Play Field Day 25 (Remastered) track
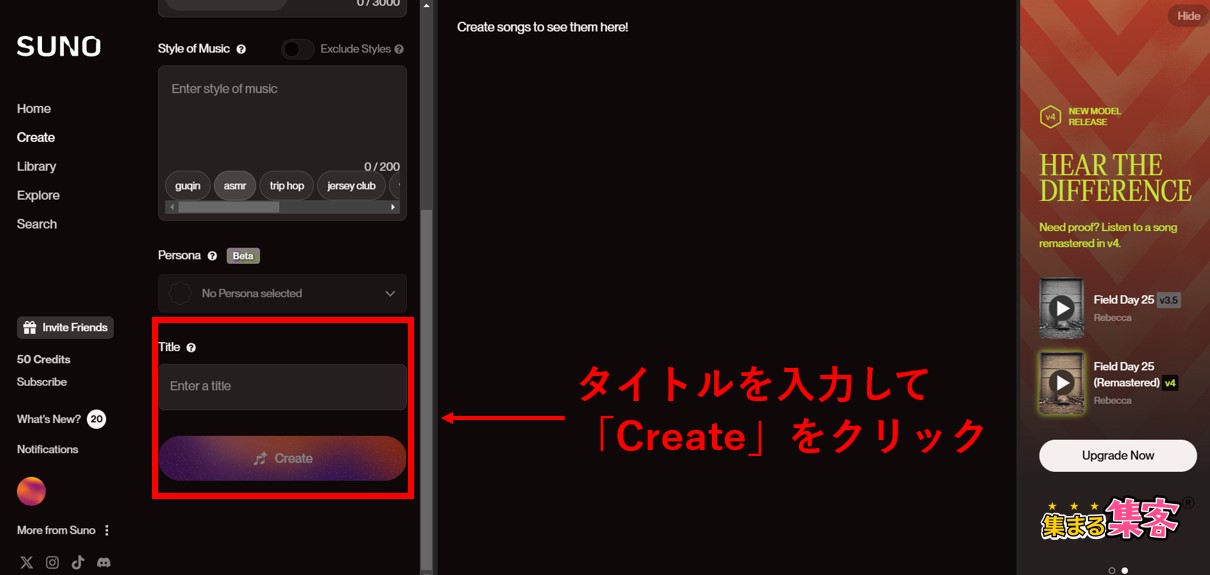The image size is (1210, 575). pos(1062,382)
